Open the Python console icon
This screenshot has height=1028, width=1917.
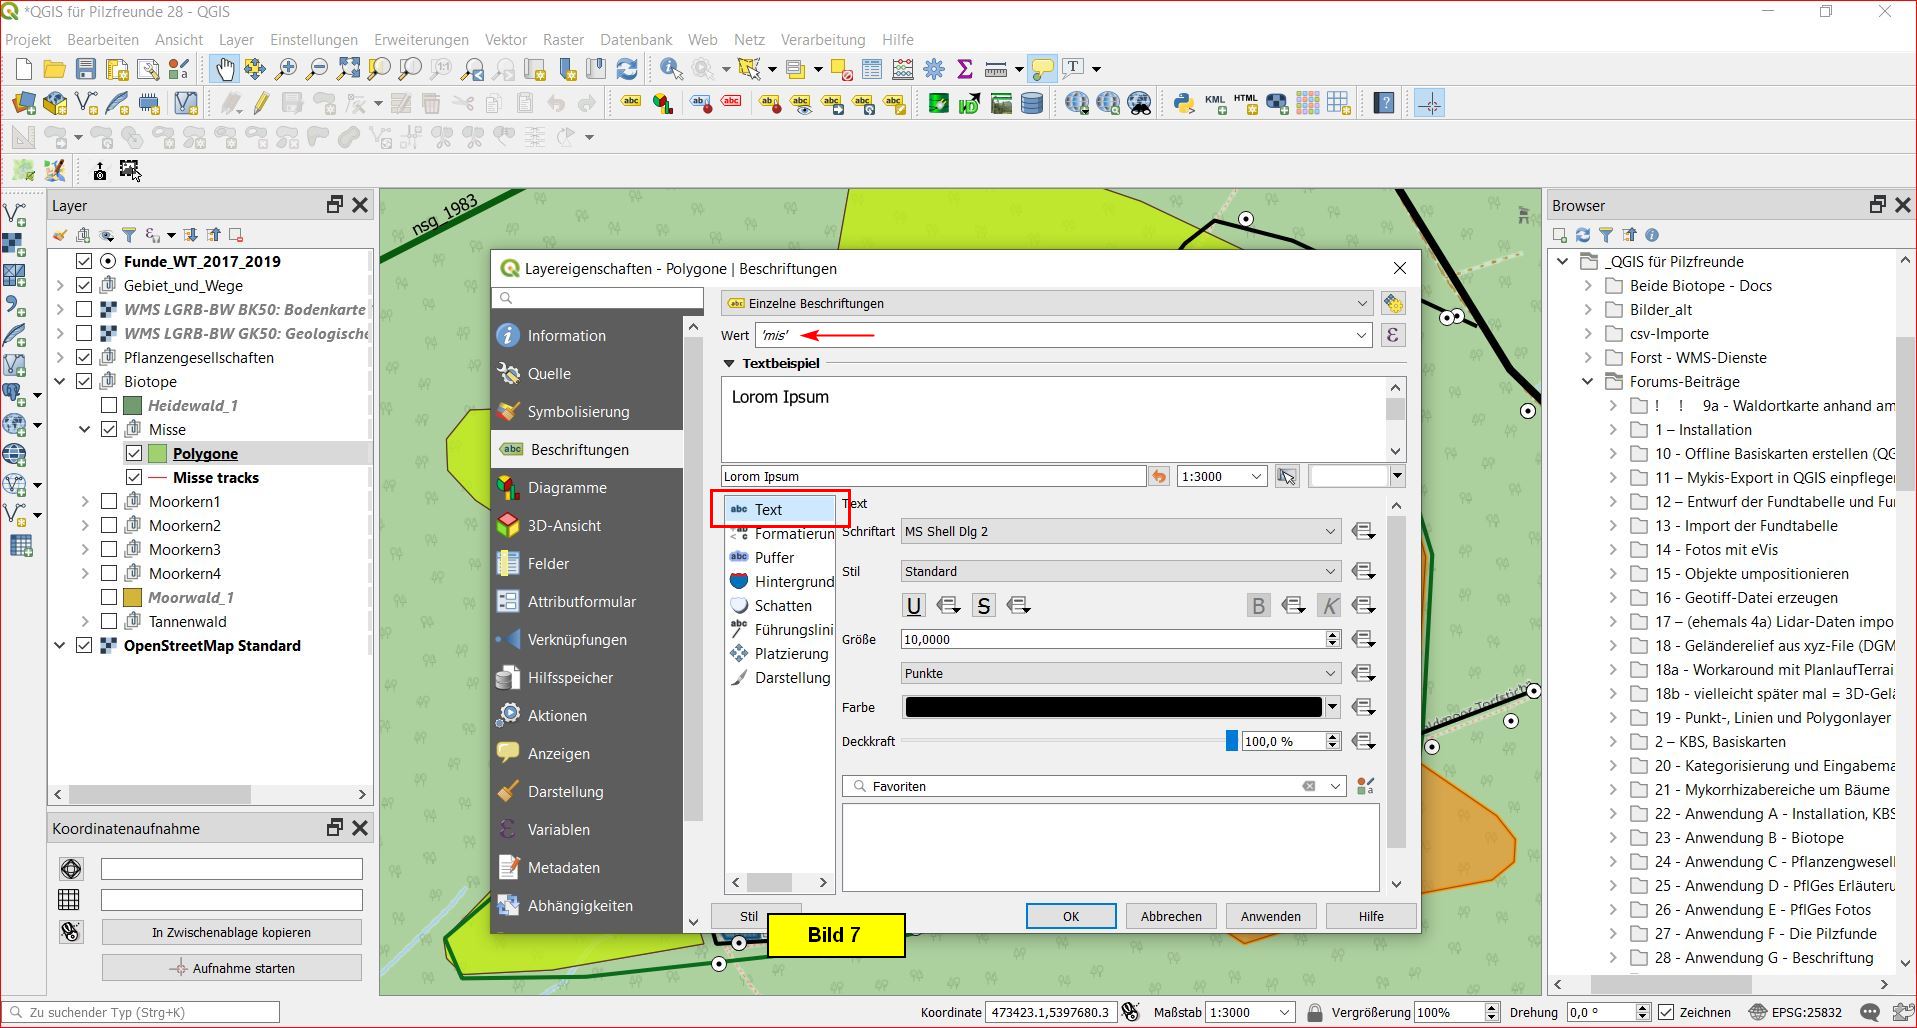[1184, 103]
